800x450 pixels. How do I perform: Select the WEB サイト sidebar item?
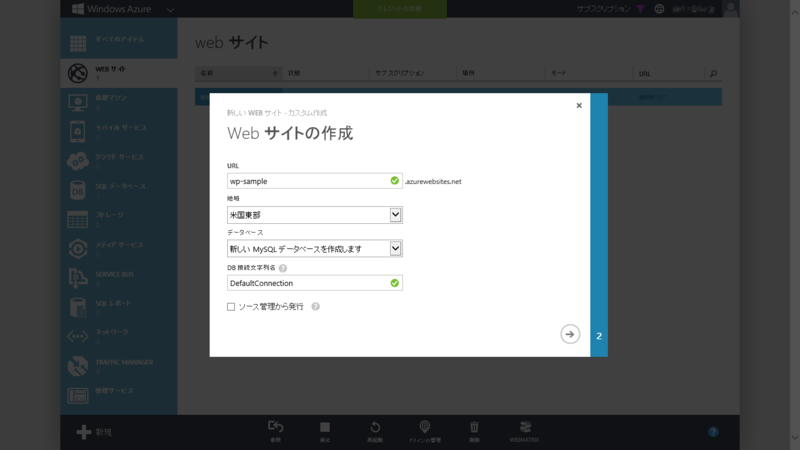pos(119,73)
